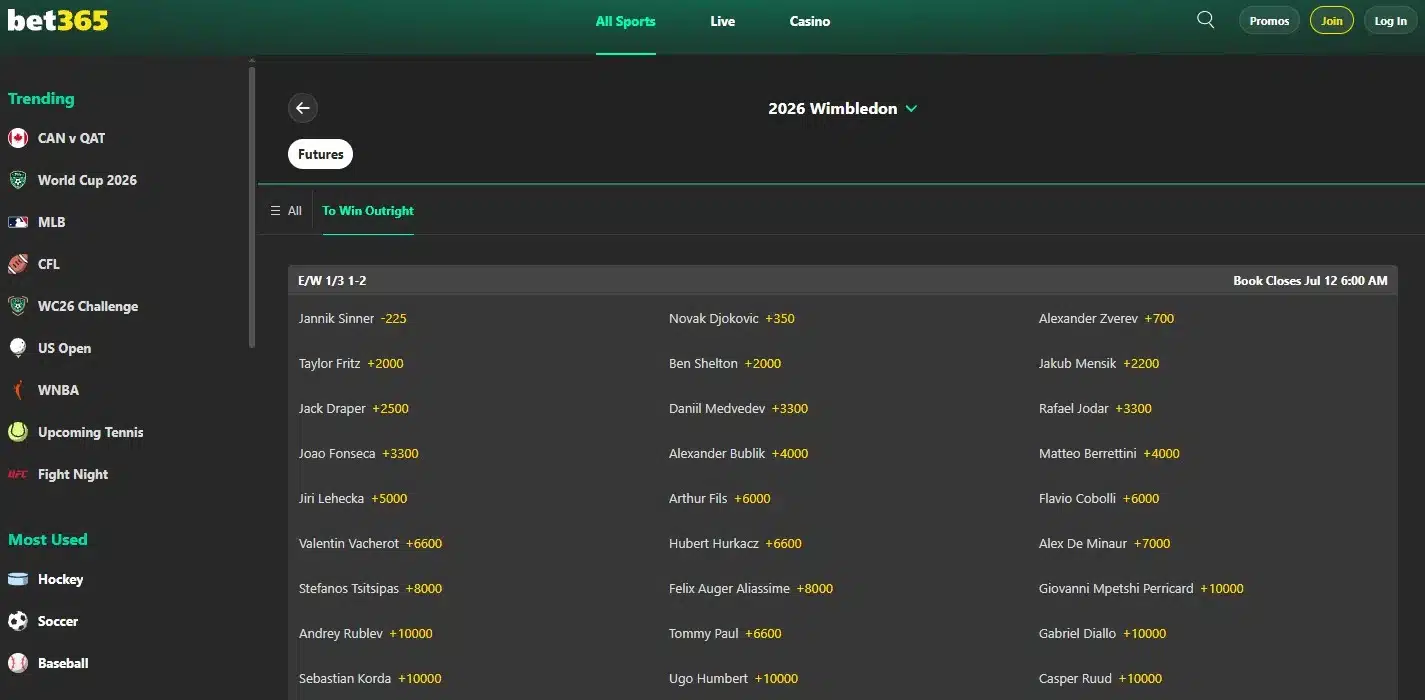Click the US Open golf ball icon
The width and height of the screenshot is (1425, 700).
18,348
